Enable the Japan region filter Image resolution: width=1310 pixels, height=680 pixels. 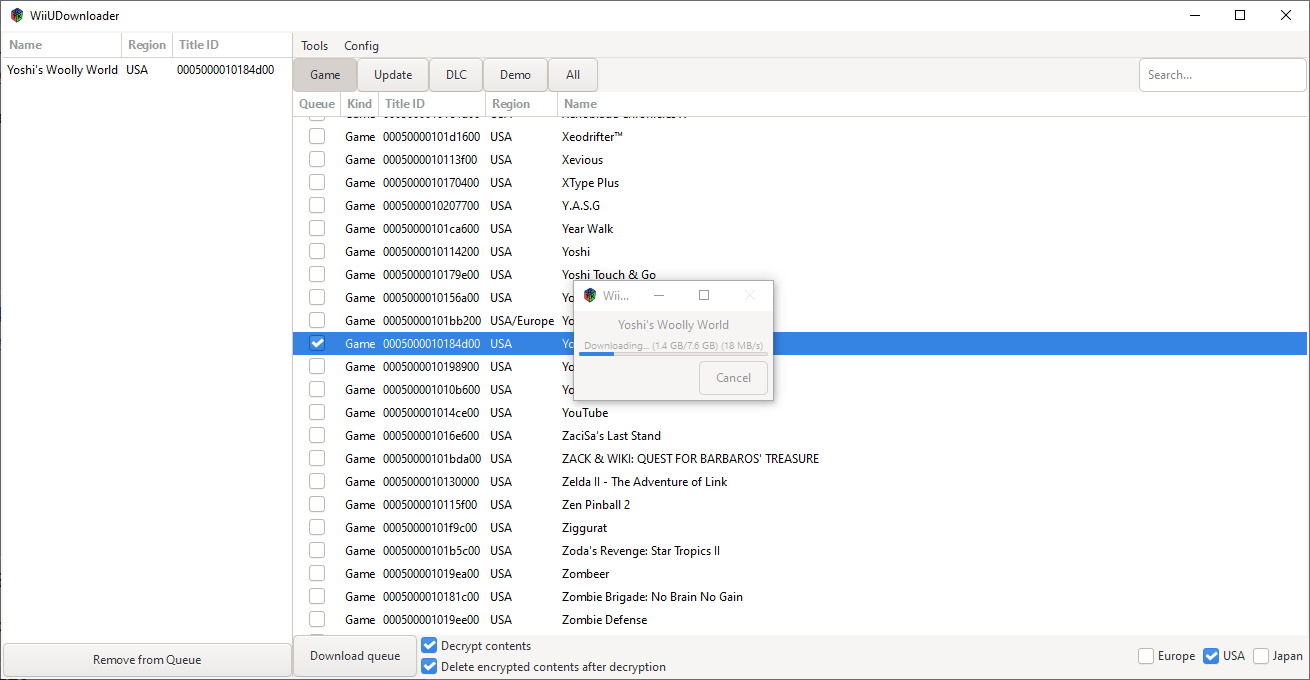[x=1261, y=656]
